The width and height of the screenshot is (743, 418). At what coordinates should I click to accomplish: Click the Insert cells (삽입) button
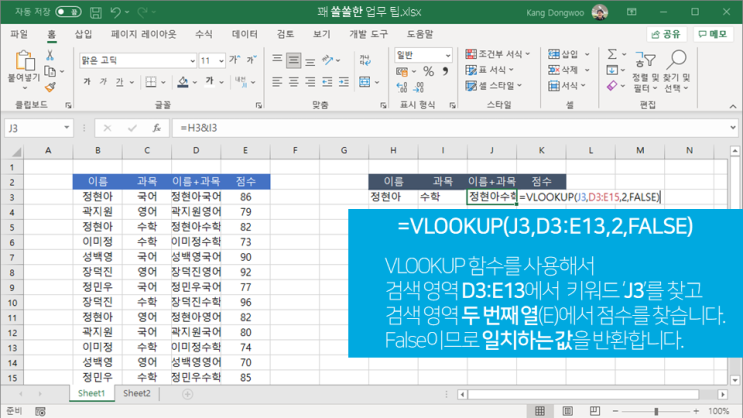click(x=563, y=54)
